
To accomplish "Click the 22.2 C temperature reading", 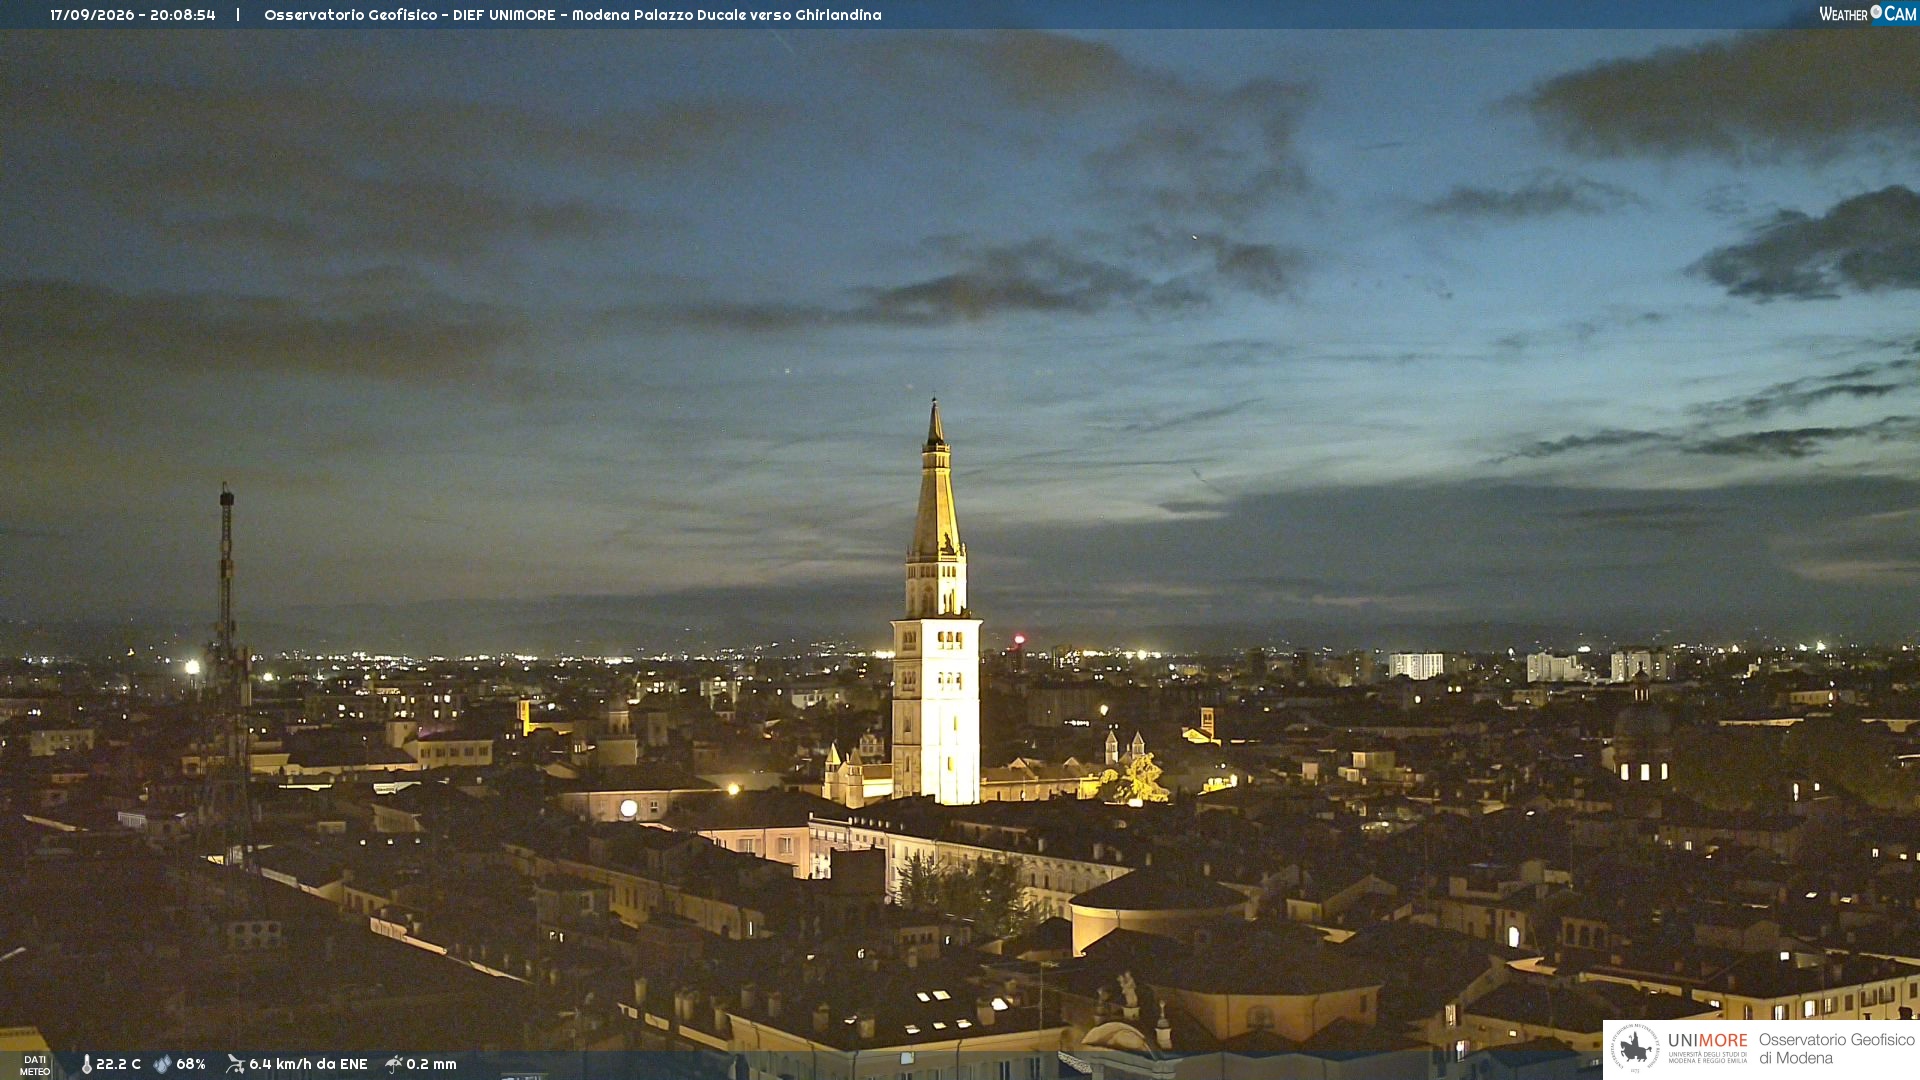I will (118, 1064).
